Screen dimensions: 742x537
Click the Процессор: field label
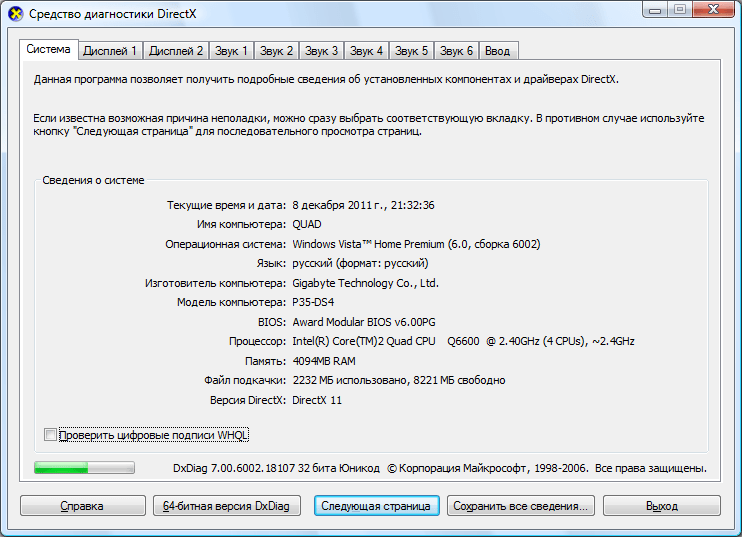pyautogui.click(x=257, y=341)
